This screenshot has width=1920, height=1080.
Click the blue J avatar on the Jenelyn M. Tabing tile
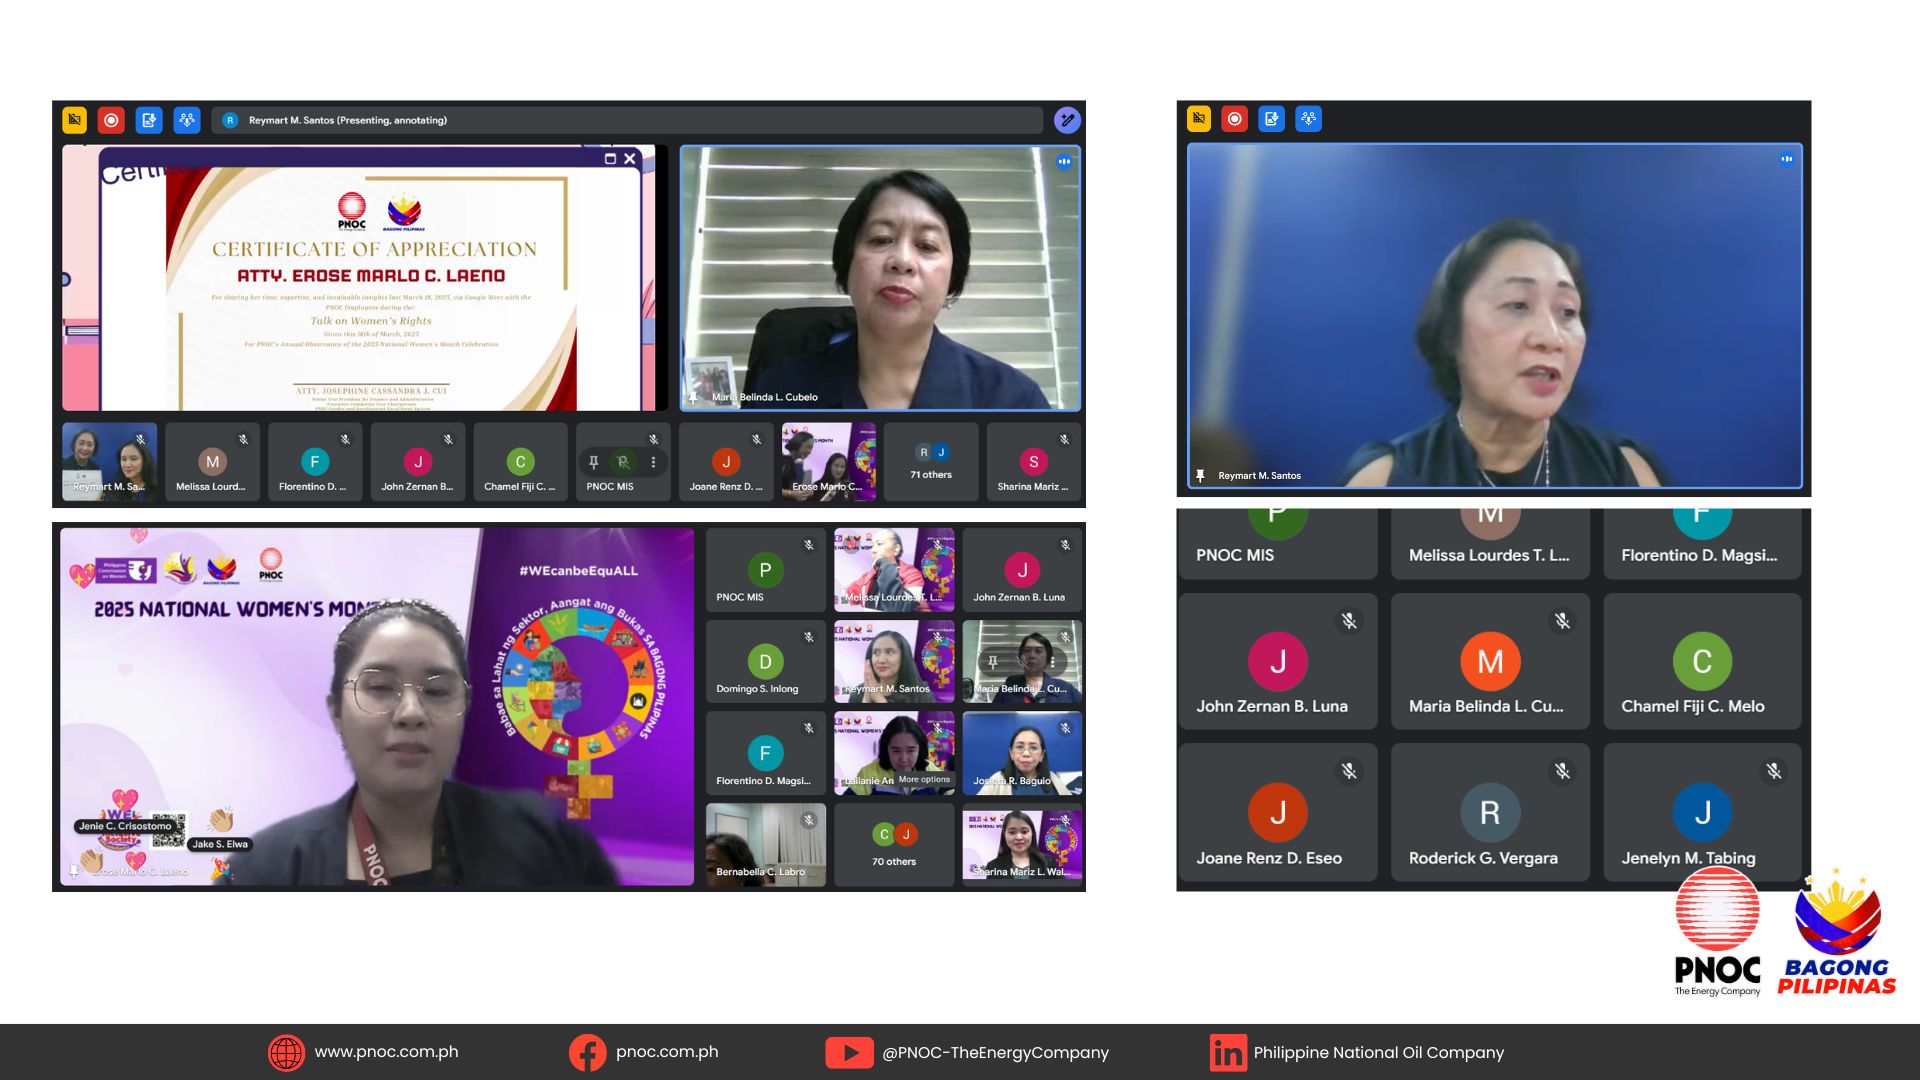pyautogui.click(x=1702, y=812)
